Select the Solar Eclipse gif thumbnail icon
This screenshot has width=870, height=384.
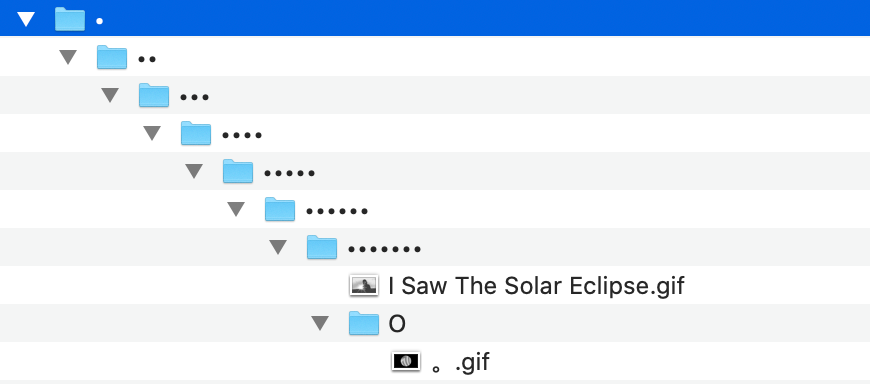tap(364, 285)
